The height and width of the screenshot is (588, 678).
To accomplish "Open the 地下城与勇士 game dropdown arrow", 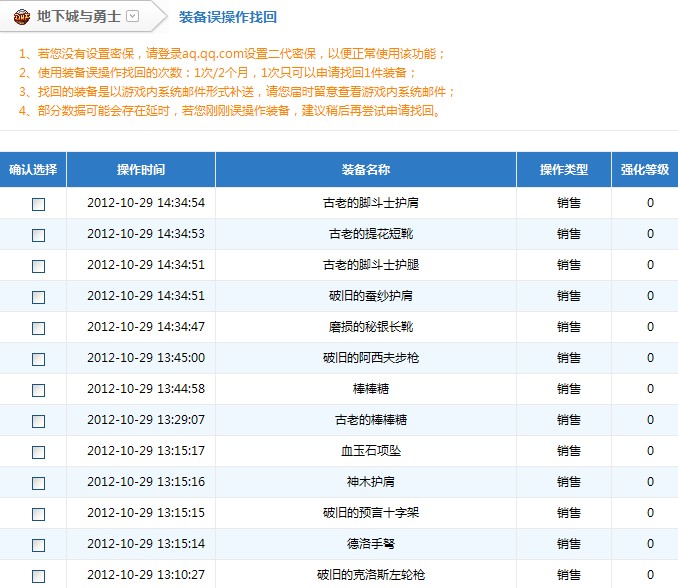I will click(x=132, y=16).
